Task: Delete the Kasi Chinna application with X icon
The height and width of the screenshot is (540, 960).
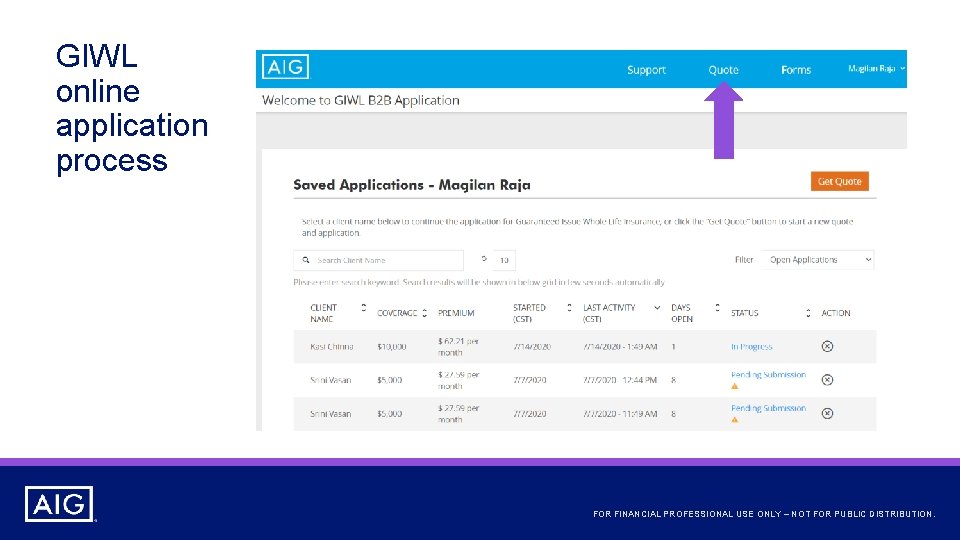Action: point(827,347)
